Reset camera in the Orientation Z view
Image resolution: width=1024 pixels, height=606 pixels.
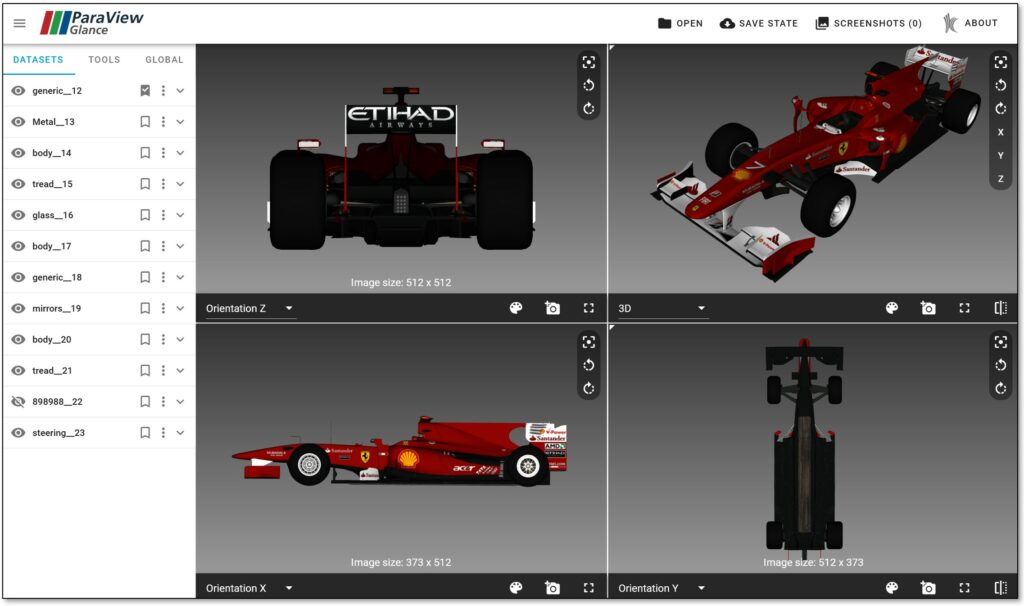[x=588, y=62]
